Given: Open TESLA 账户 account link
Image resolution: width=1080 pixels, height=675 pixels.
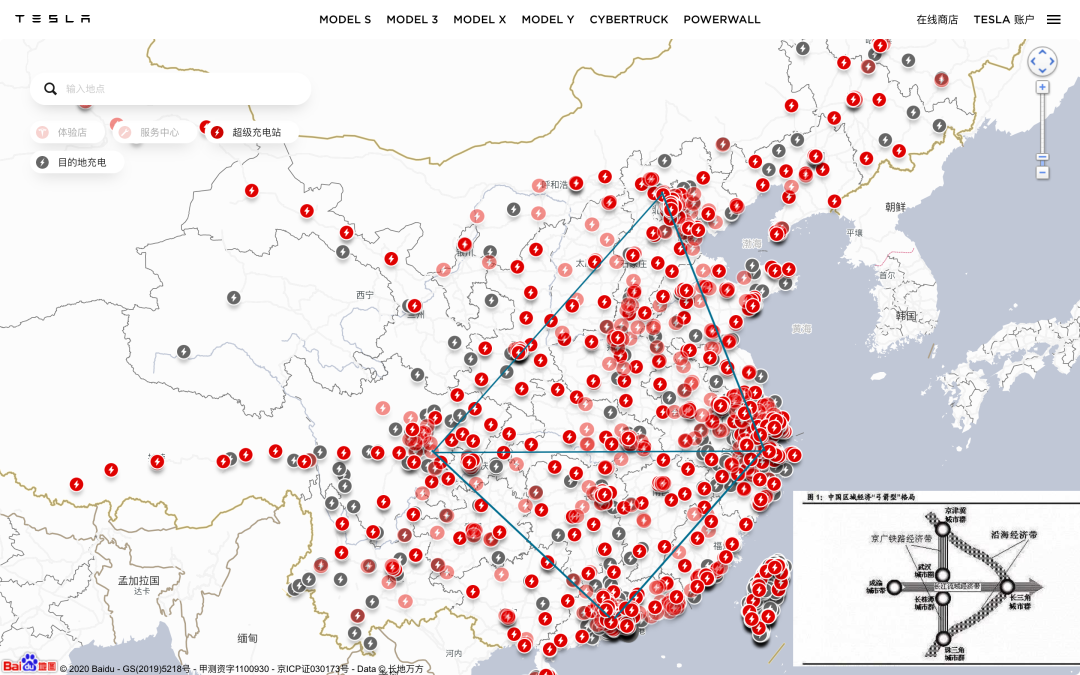Looking at the screenshot, I should tap(1004, 19).
